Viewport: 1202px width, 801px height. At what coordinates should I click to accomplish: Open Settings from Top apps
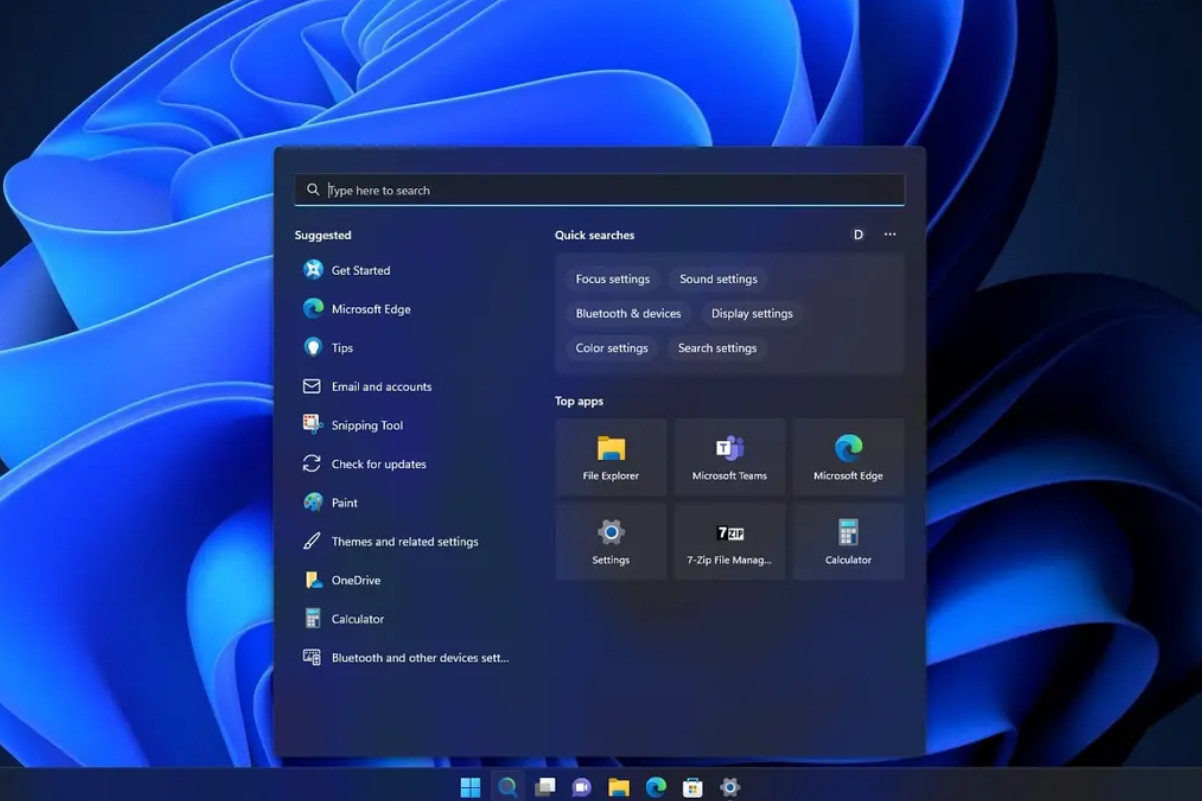pyautogui.click(x=610, y=541)
